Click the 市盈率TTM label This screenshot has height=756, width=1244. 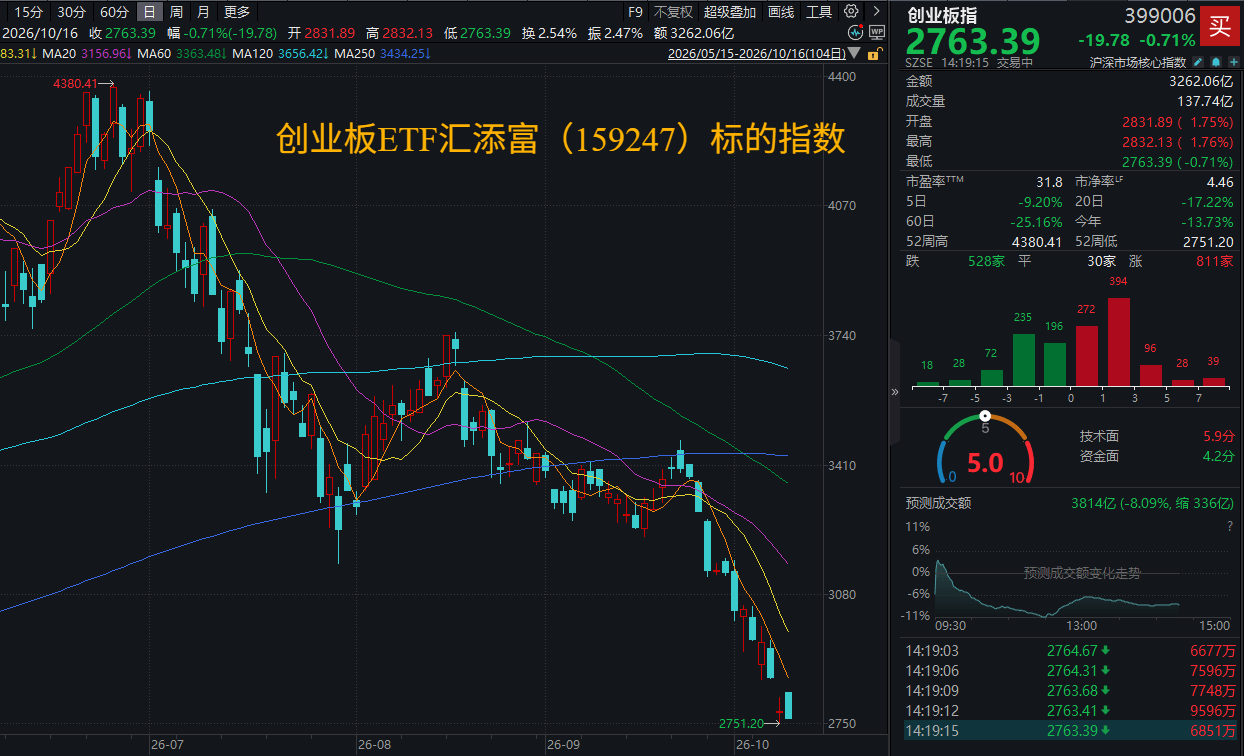coord(936,182)
